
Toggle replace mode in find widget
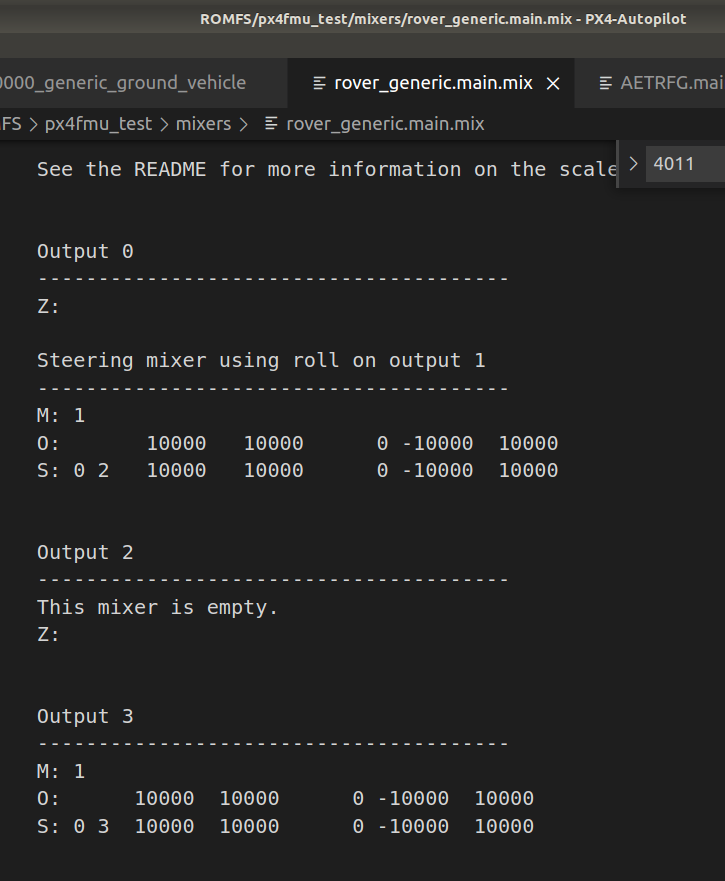coord(633,164)
